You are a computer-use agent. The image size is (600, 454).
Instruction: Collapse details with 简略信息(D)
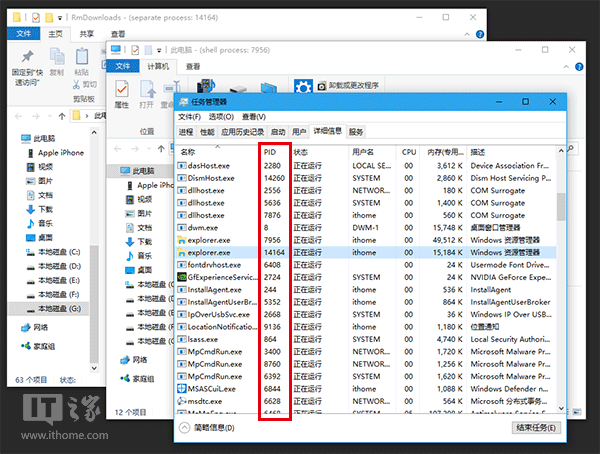[207, 428]
